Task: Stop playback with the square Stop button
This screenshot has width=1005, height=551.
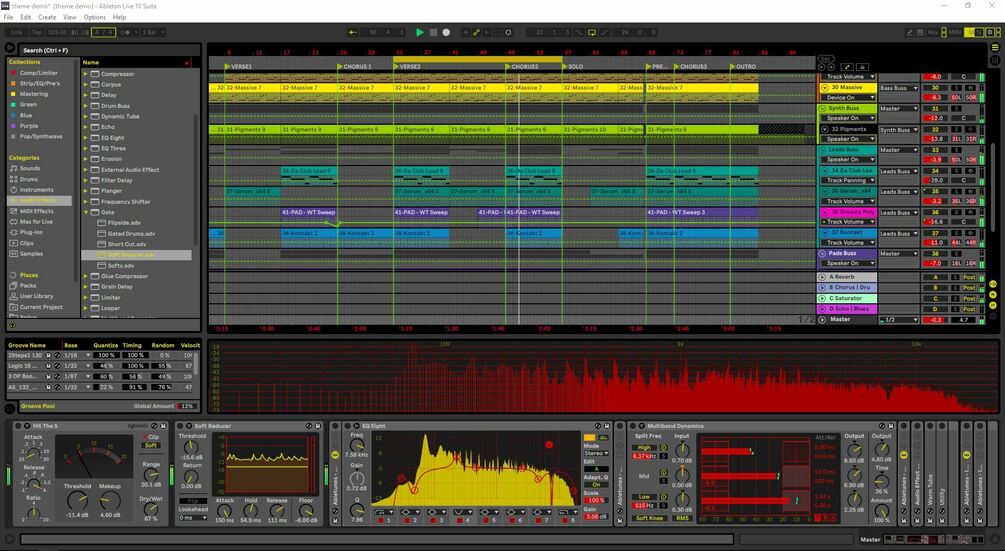Action: pos(433,32)
